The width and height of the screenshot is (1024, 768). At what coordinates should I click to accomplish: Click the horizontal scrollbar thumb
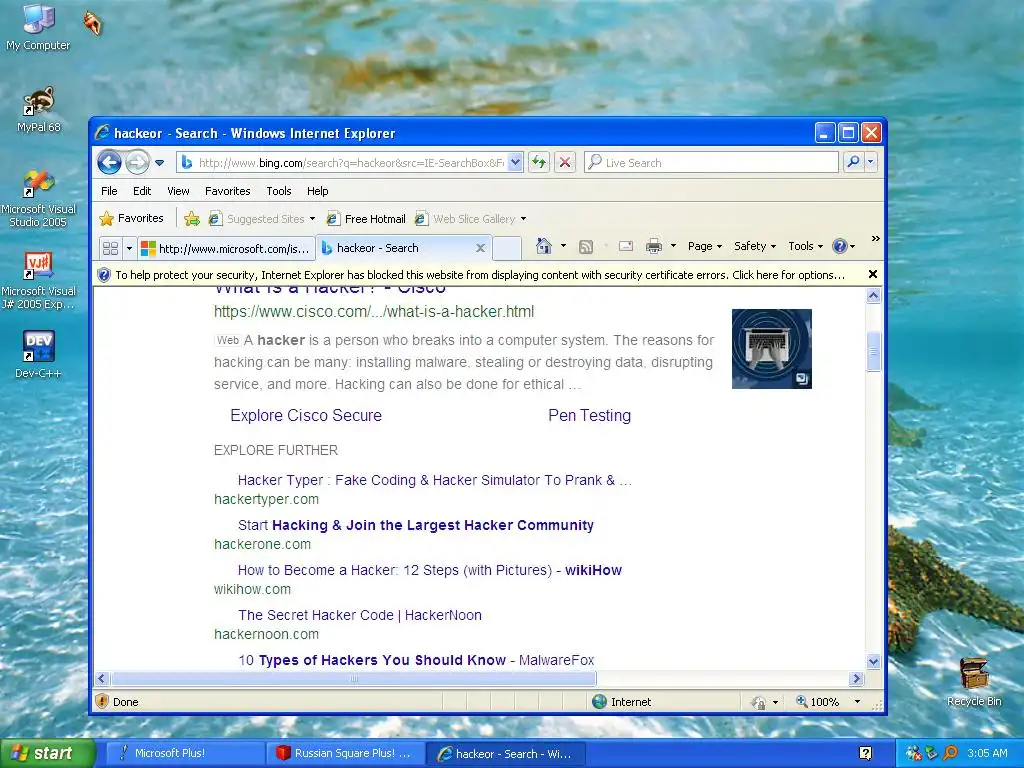(353, 679)
